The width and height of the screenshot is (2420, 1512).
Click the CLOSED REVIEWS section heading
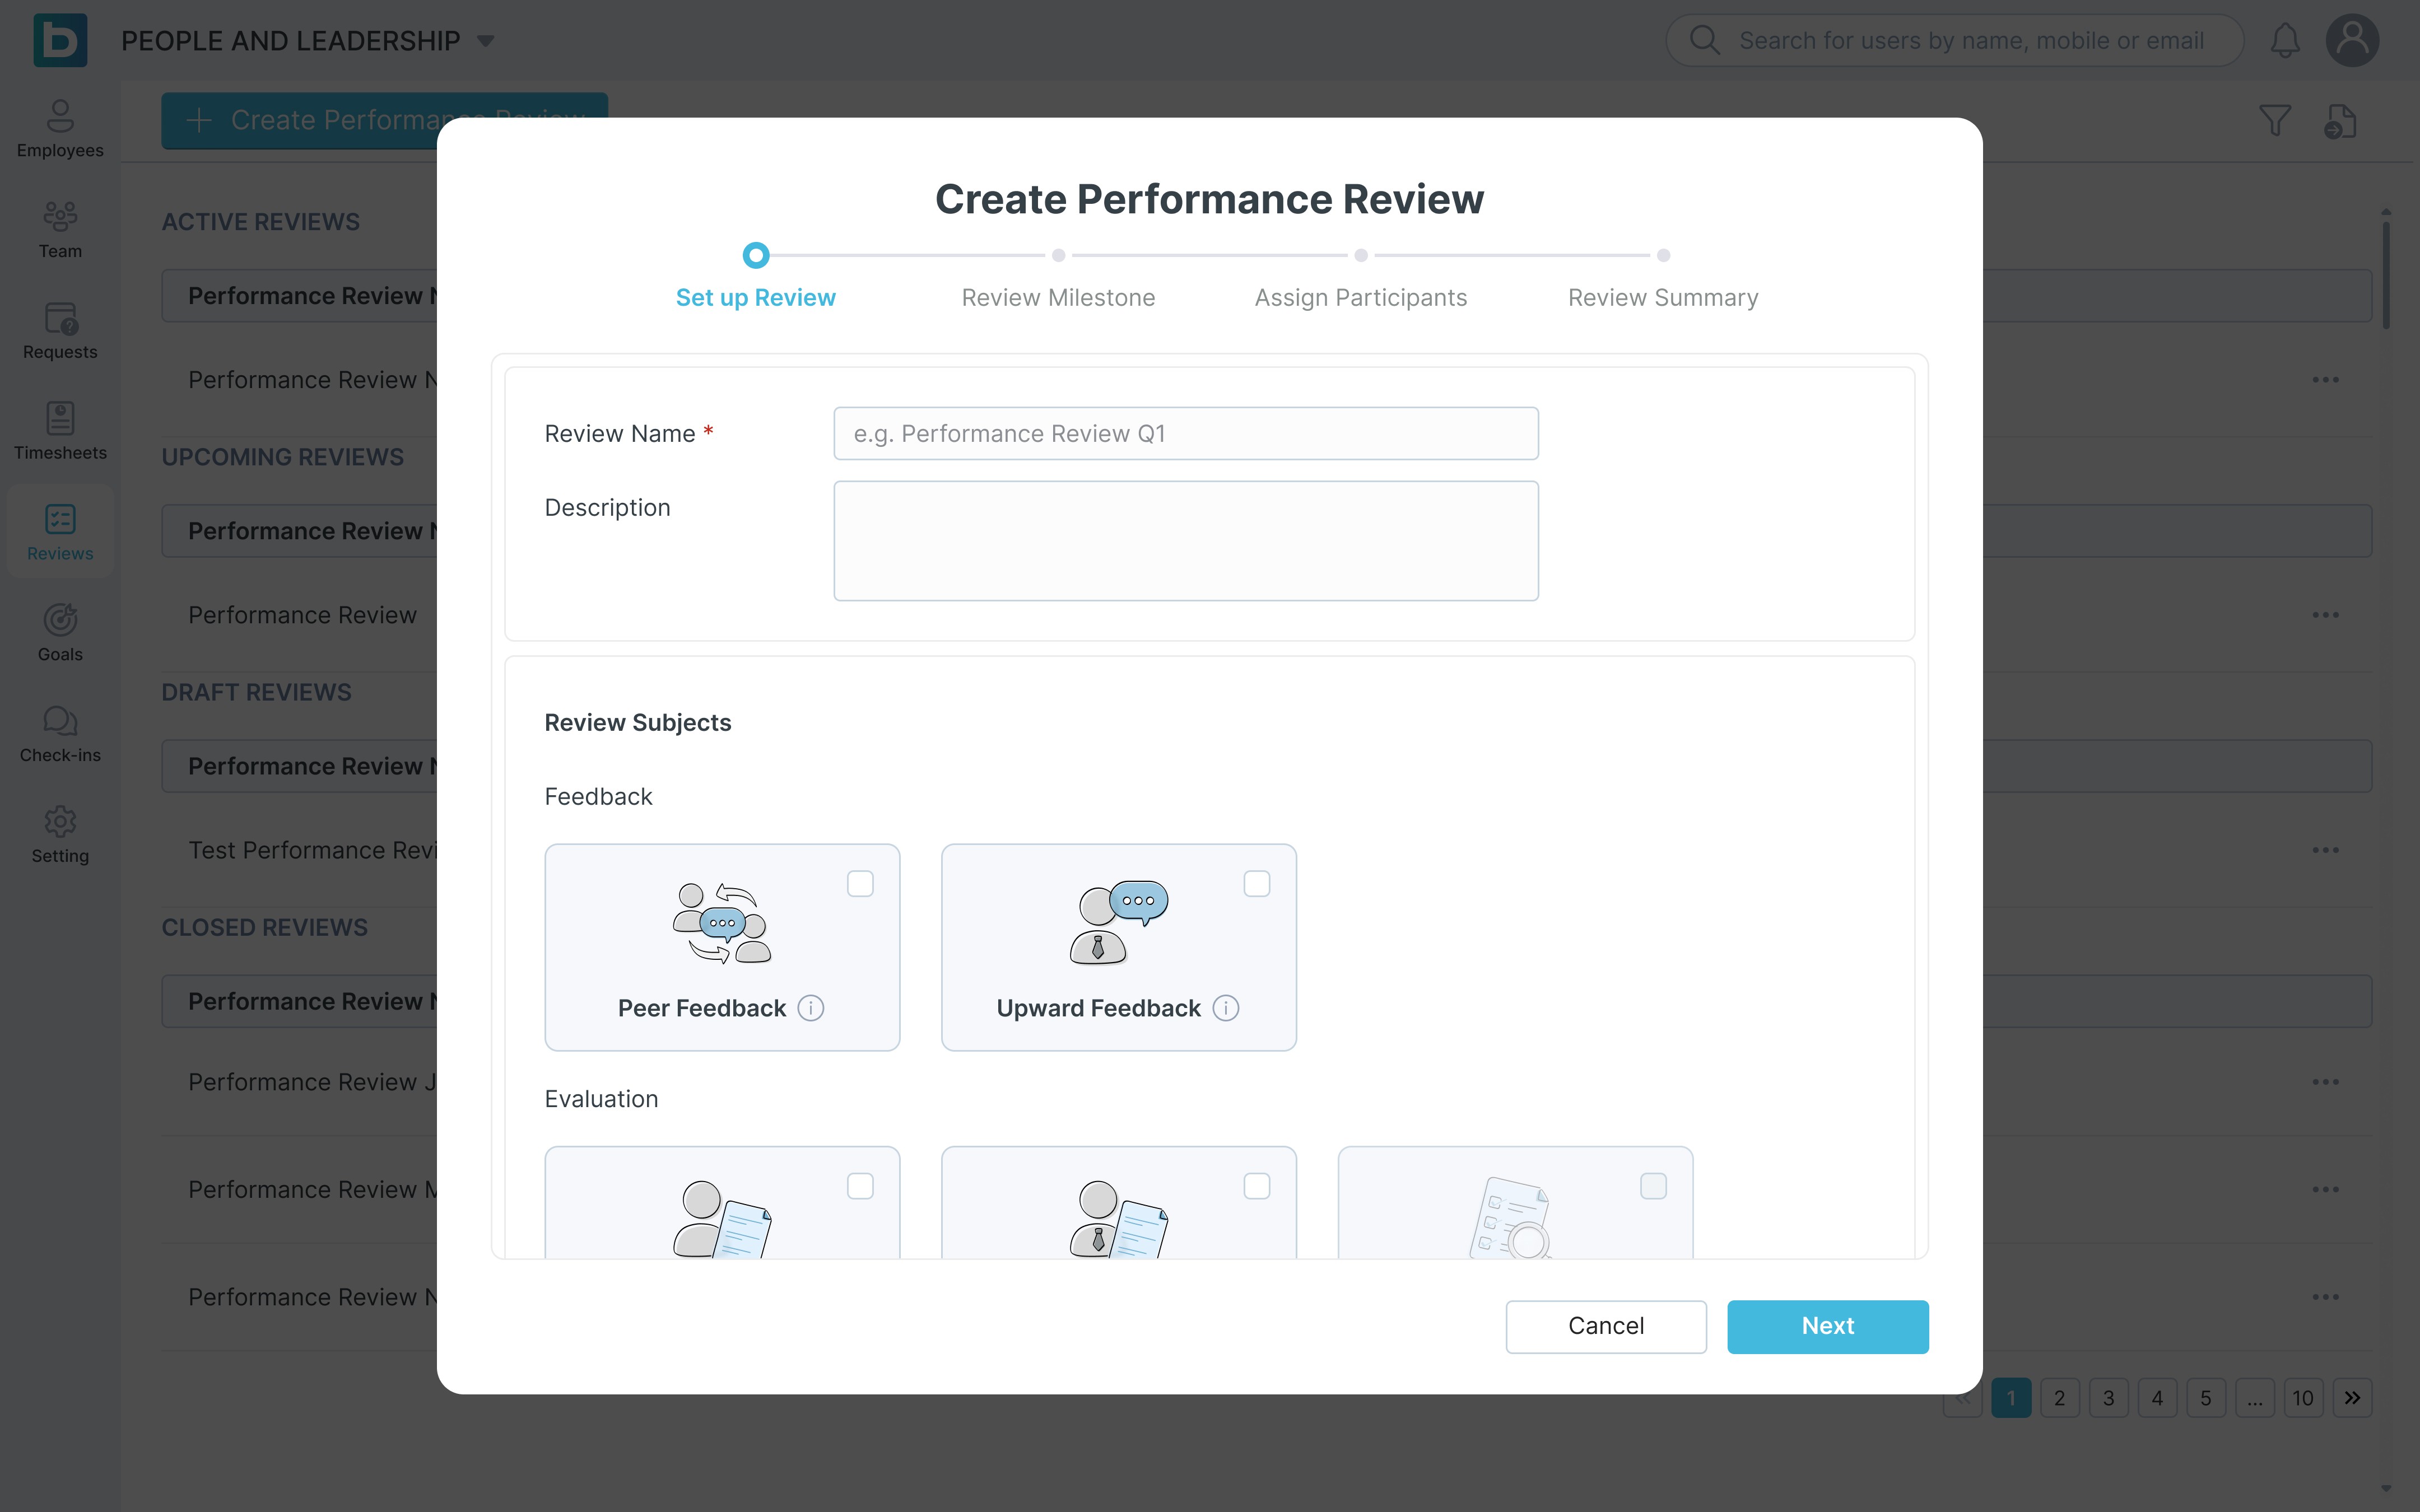[x=265, y=927]
